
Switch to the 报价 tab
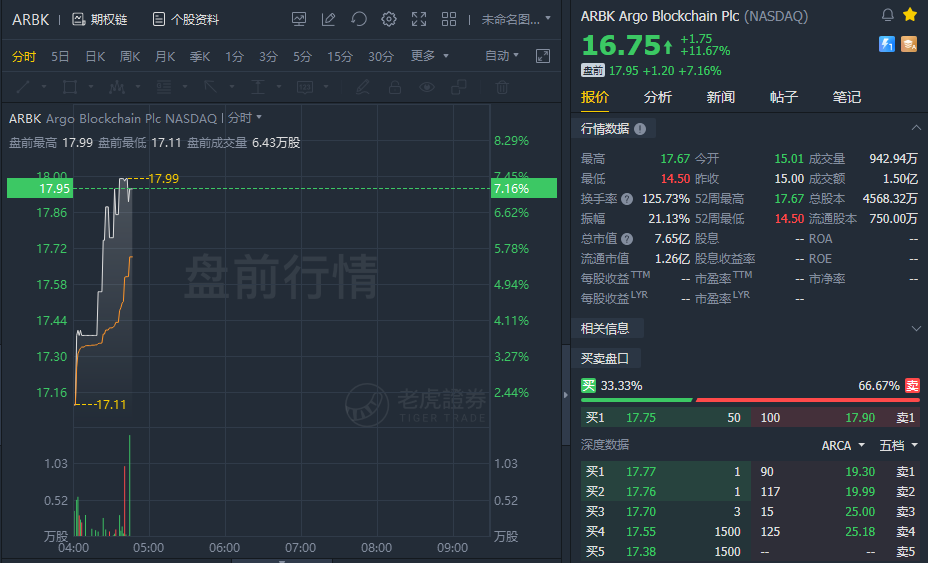(x=595, y=97)
